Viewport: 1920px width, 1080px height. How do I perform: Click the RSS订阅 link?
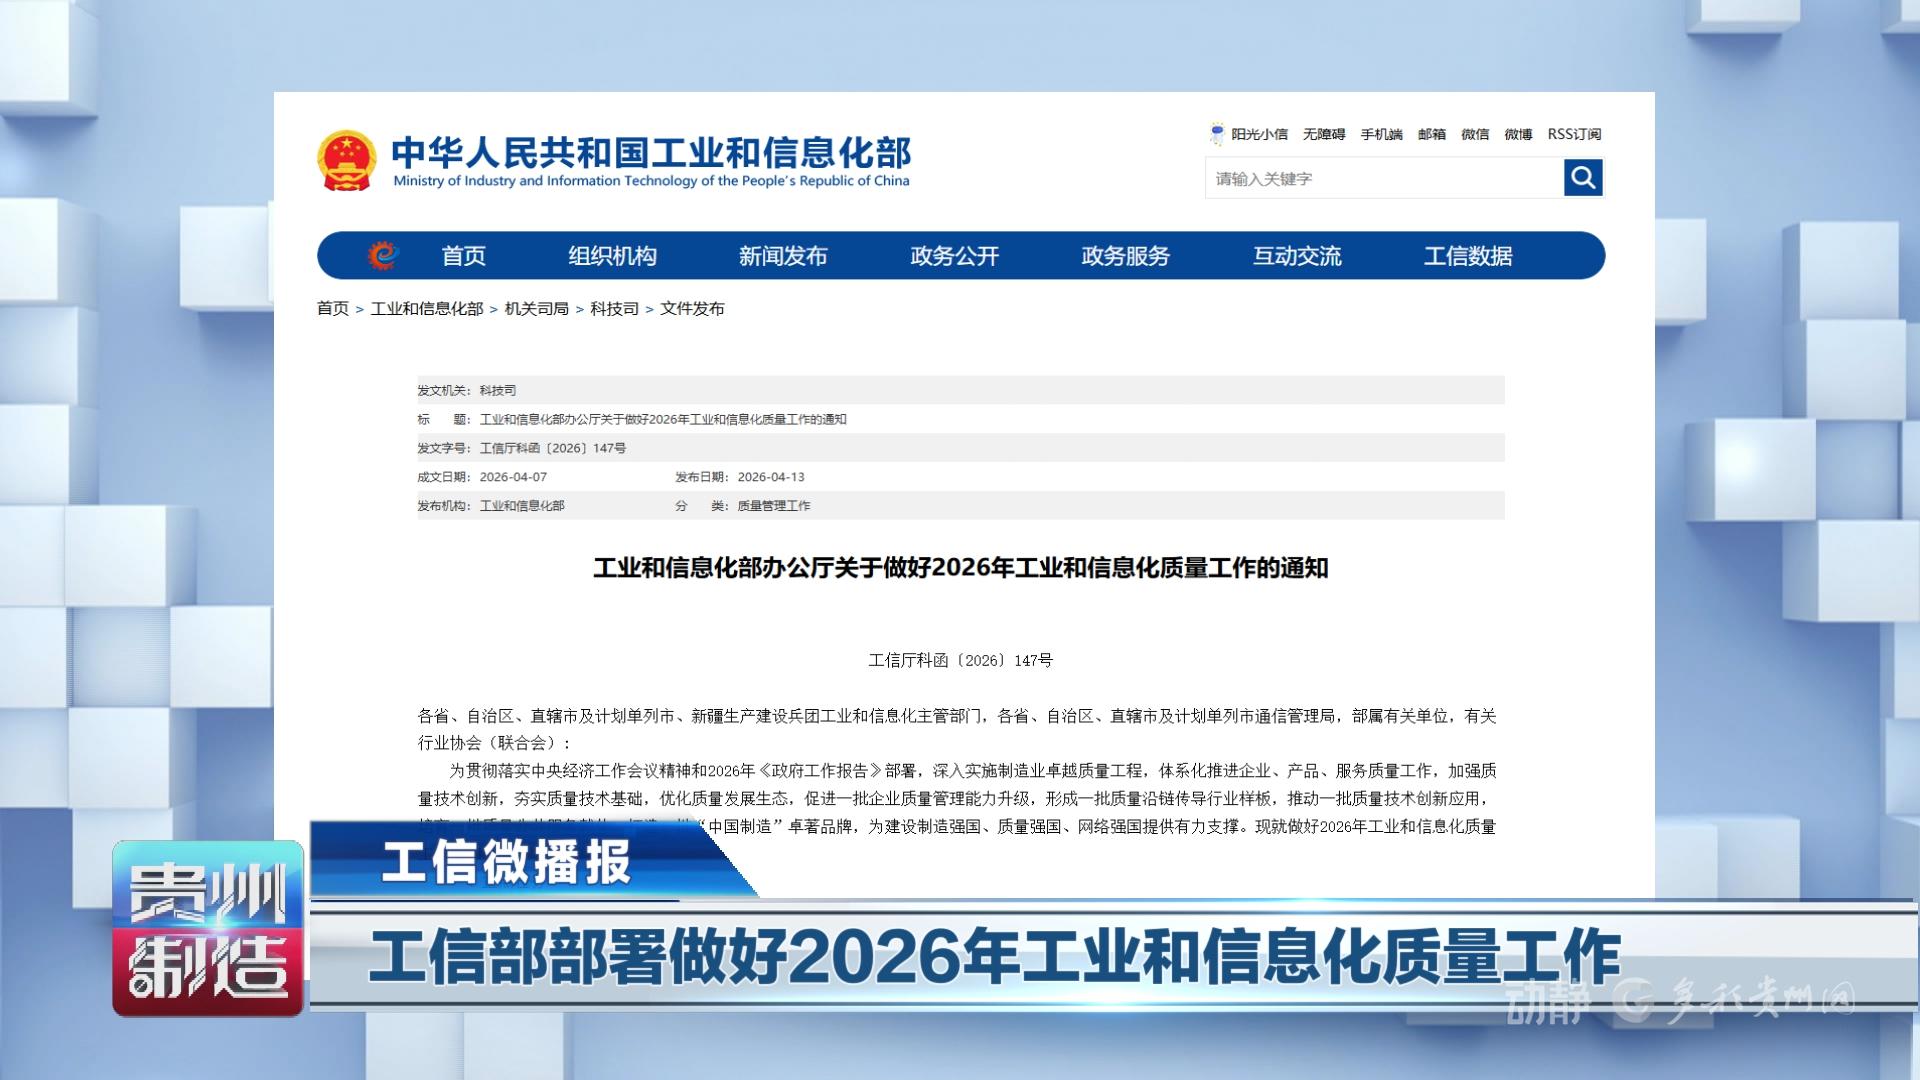click(x=1574, y=134)
